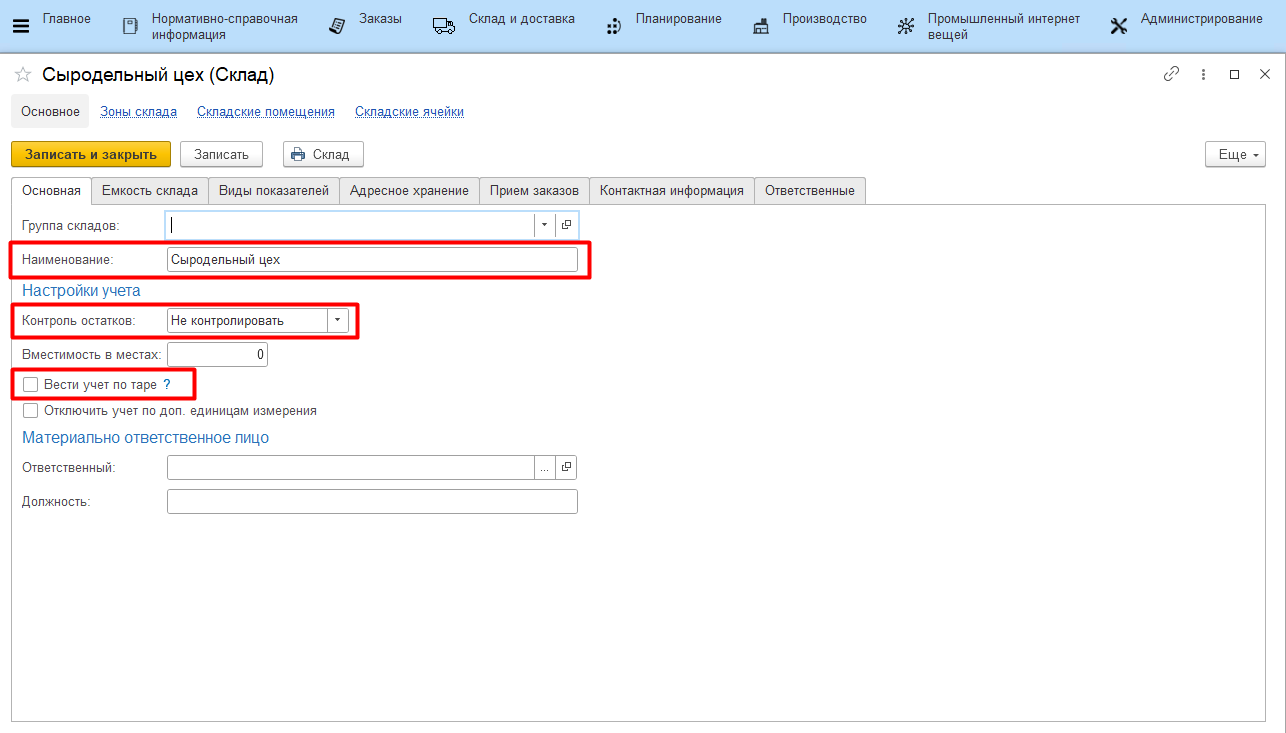Open the Контактная информация tab
The height and width of the screenshot is (733, 1286).
click(x=671, y=190)
